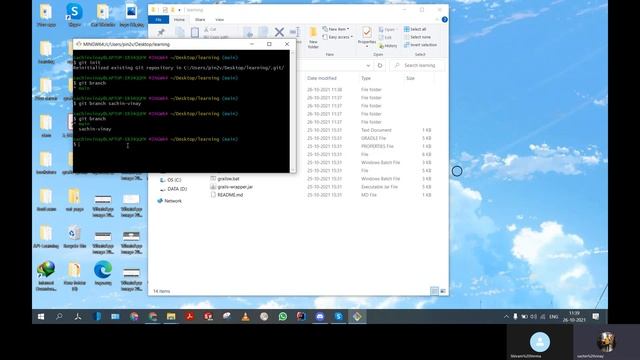
Task: Click the Pin to Quick access icon
Action: [x=161, y=32]
